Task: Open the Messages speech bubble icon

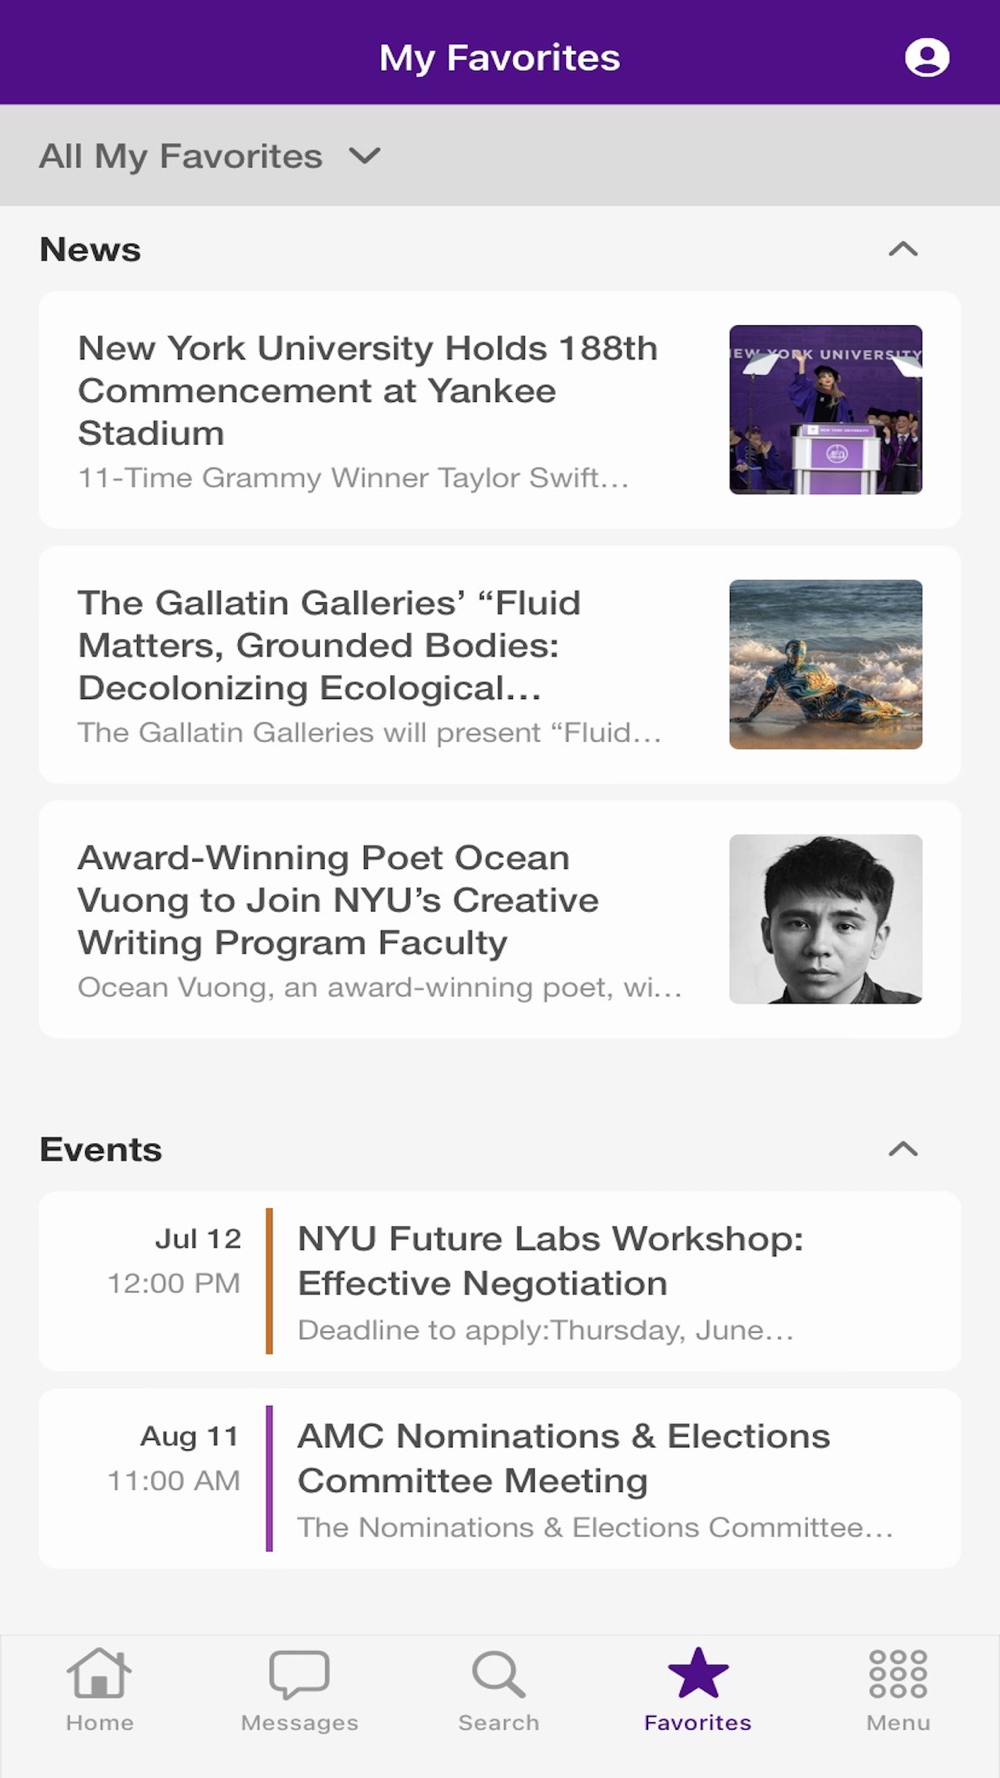Action: point(299,1674)
